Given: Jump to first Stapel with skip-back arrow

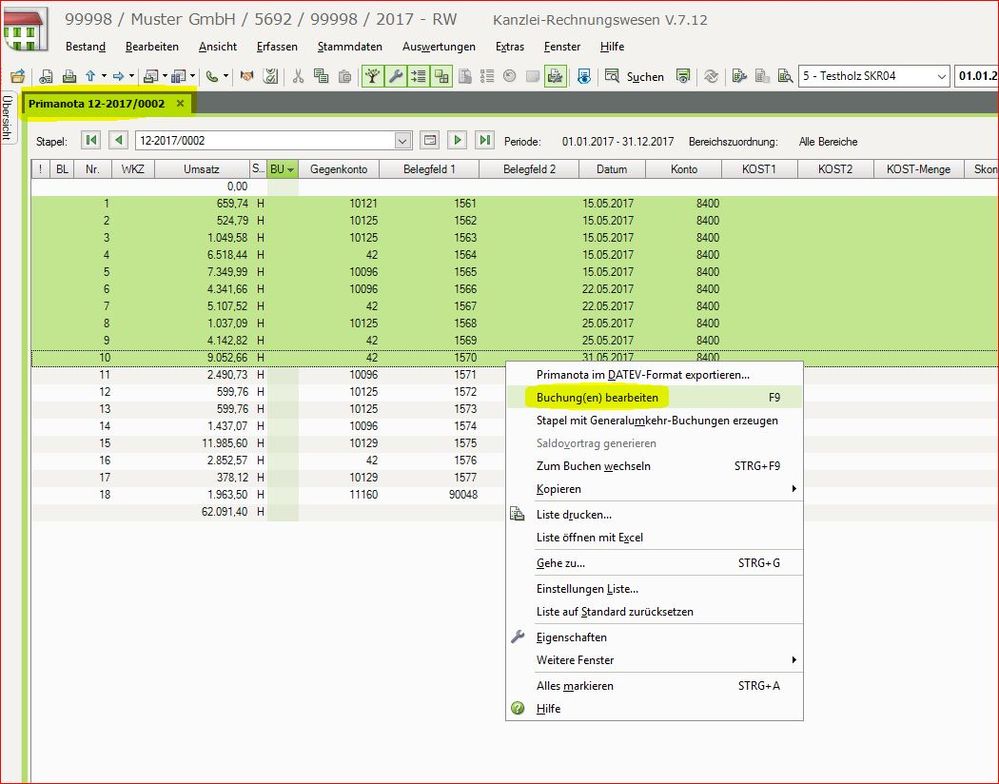Looking at the screenshot, I should point(91,141).
